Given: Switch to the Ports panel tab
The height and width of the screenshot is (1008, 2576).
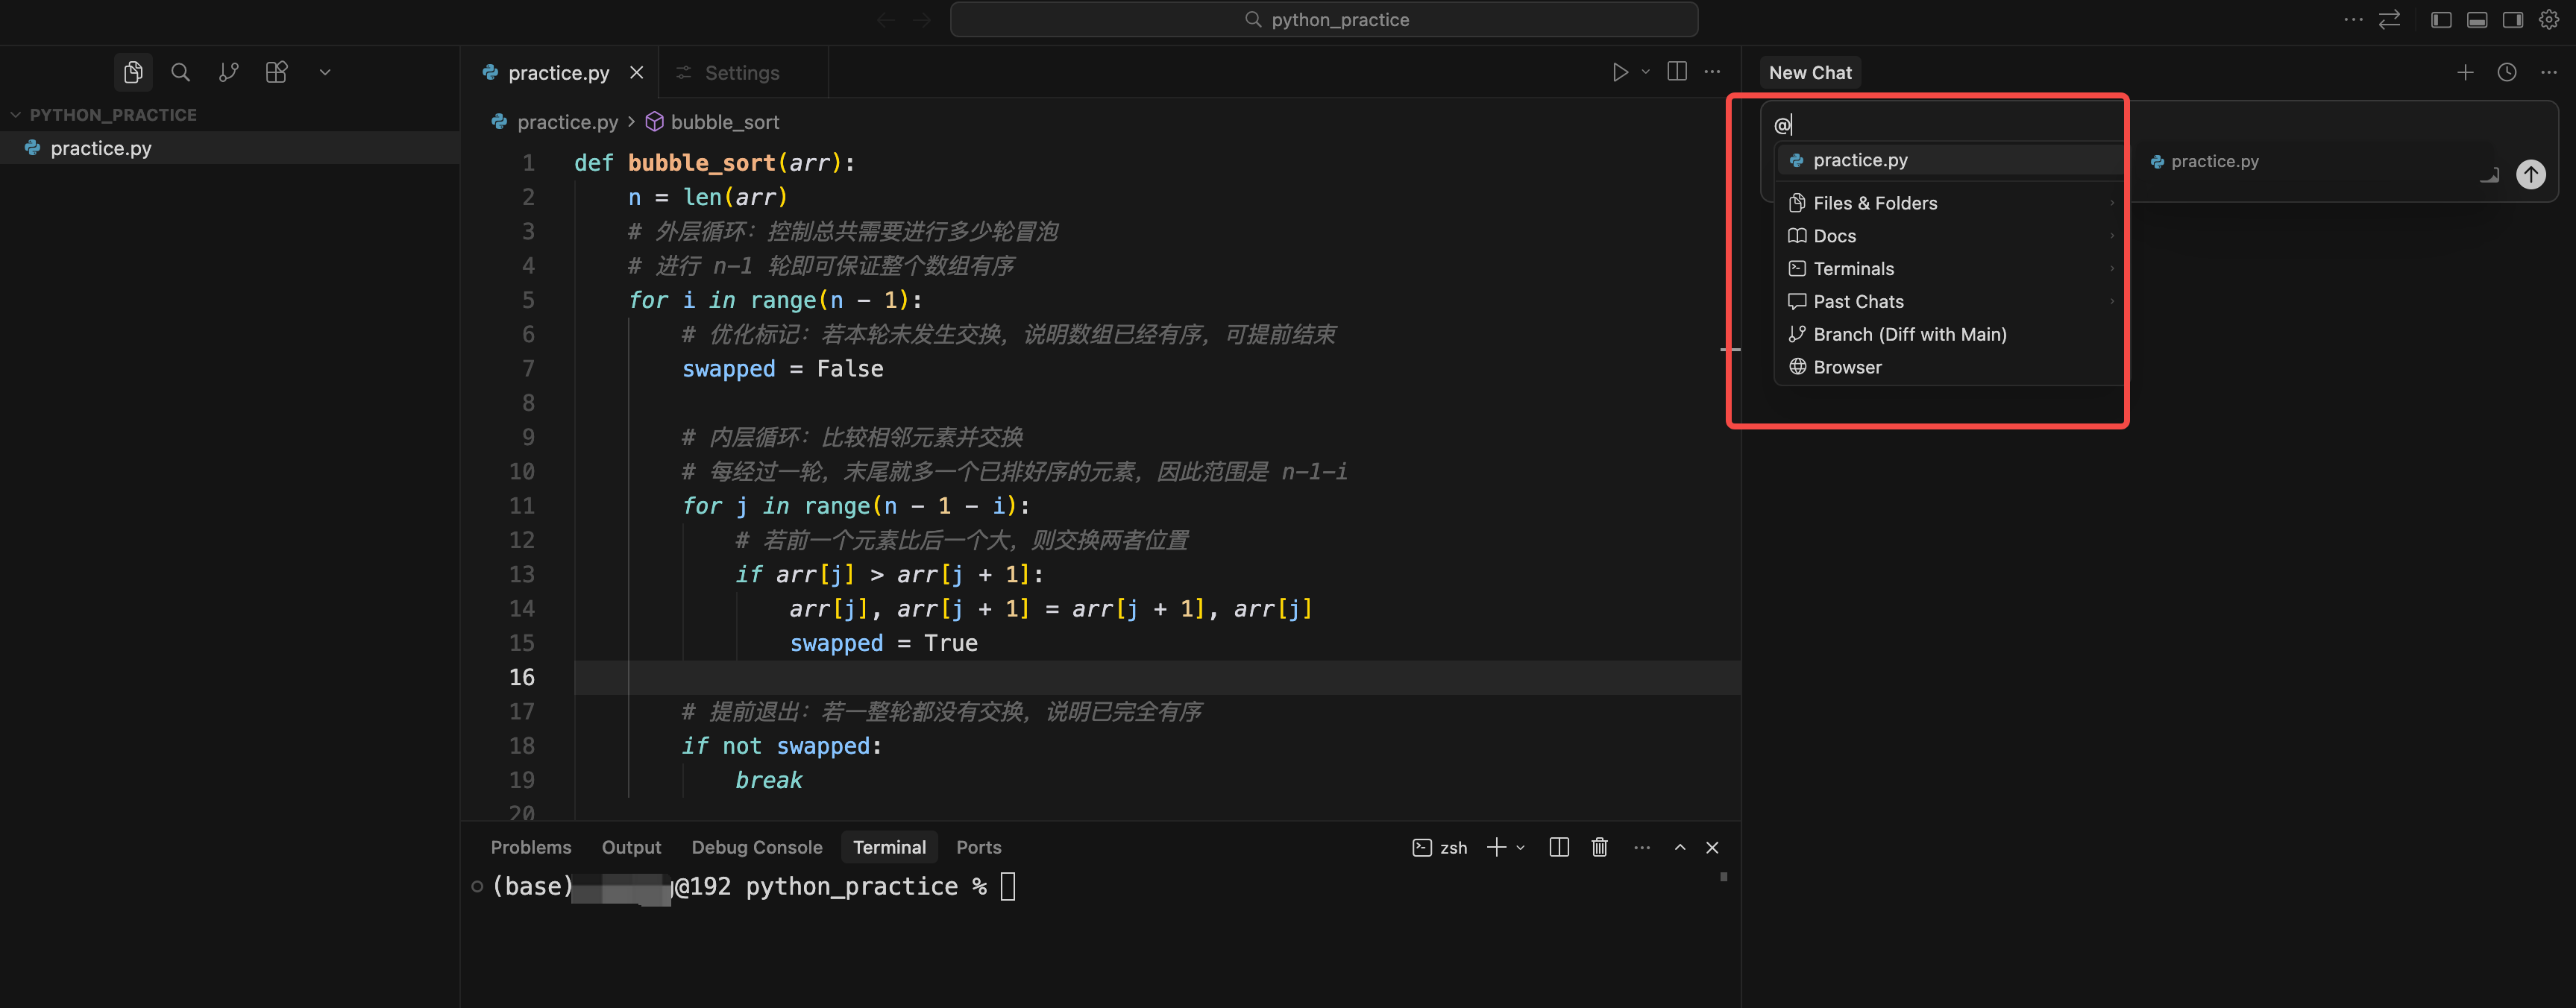Looking at the screenshot, I should [x=978, y=847].
